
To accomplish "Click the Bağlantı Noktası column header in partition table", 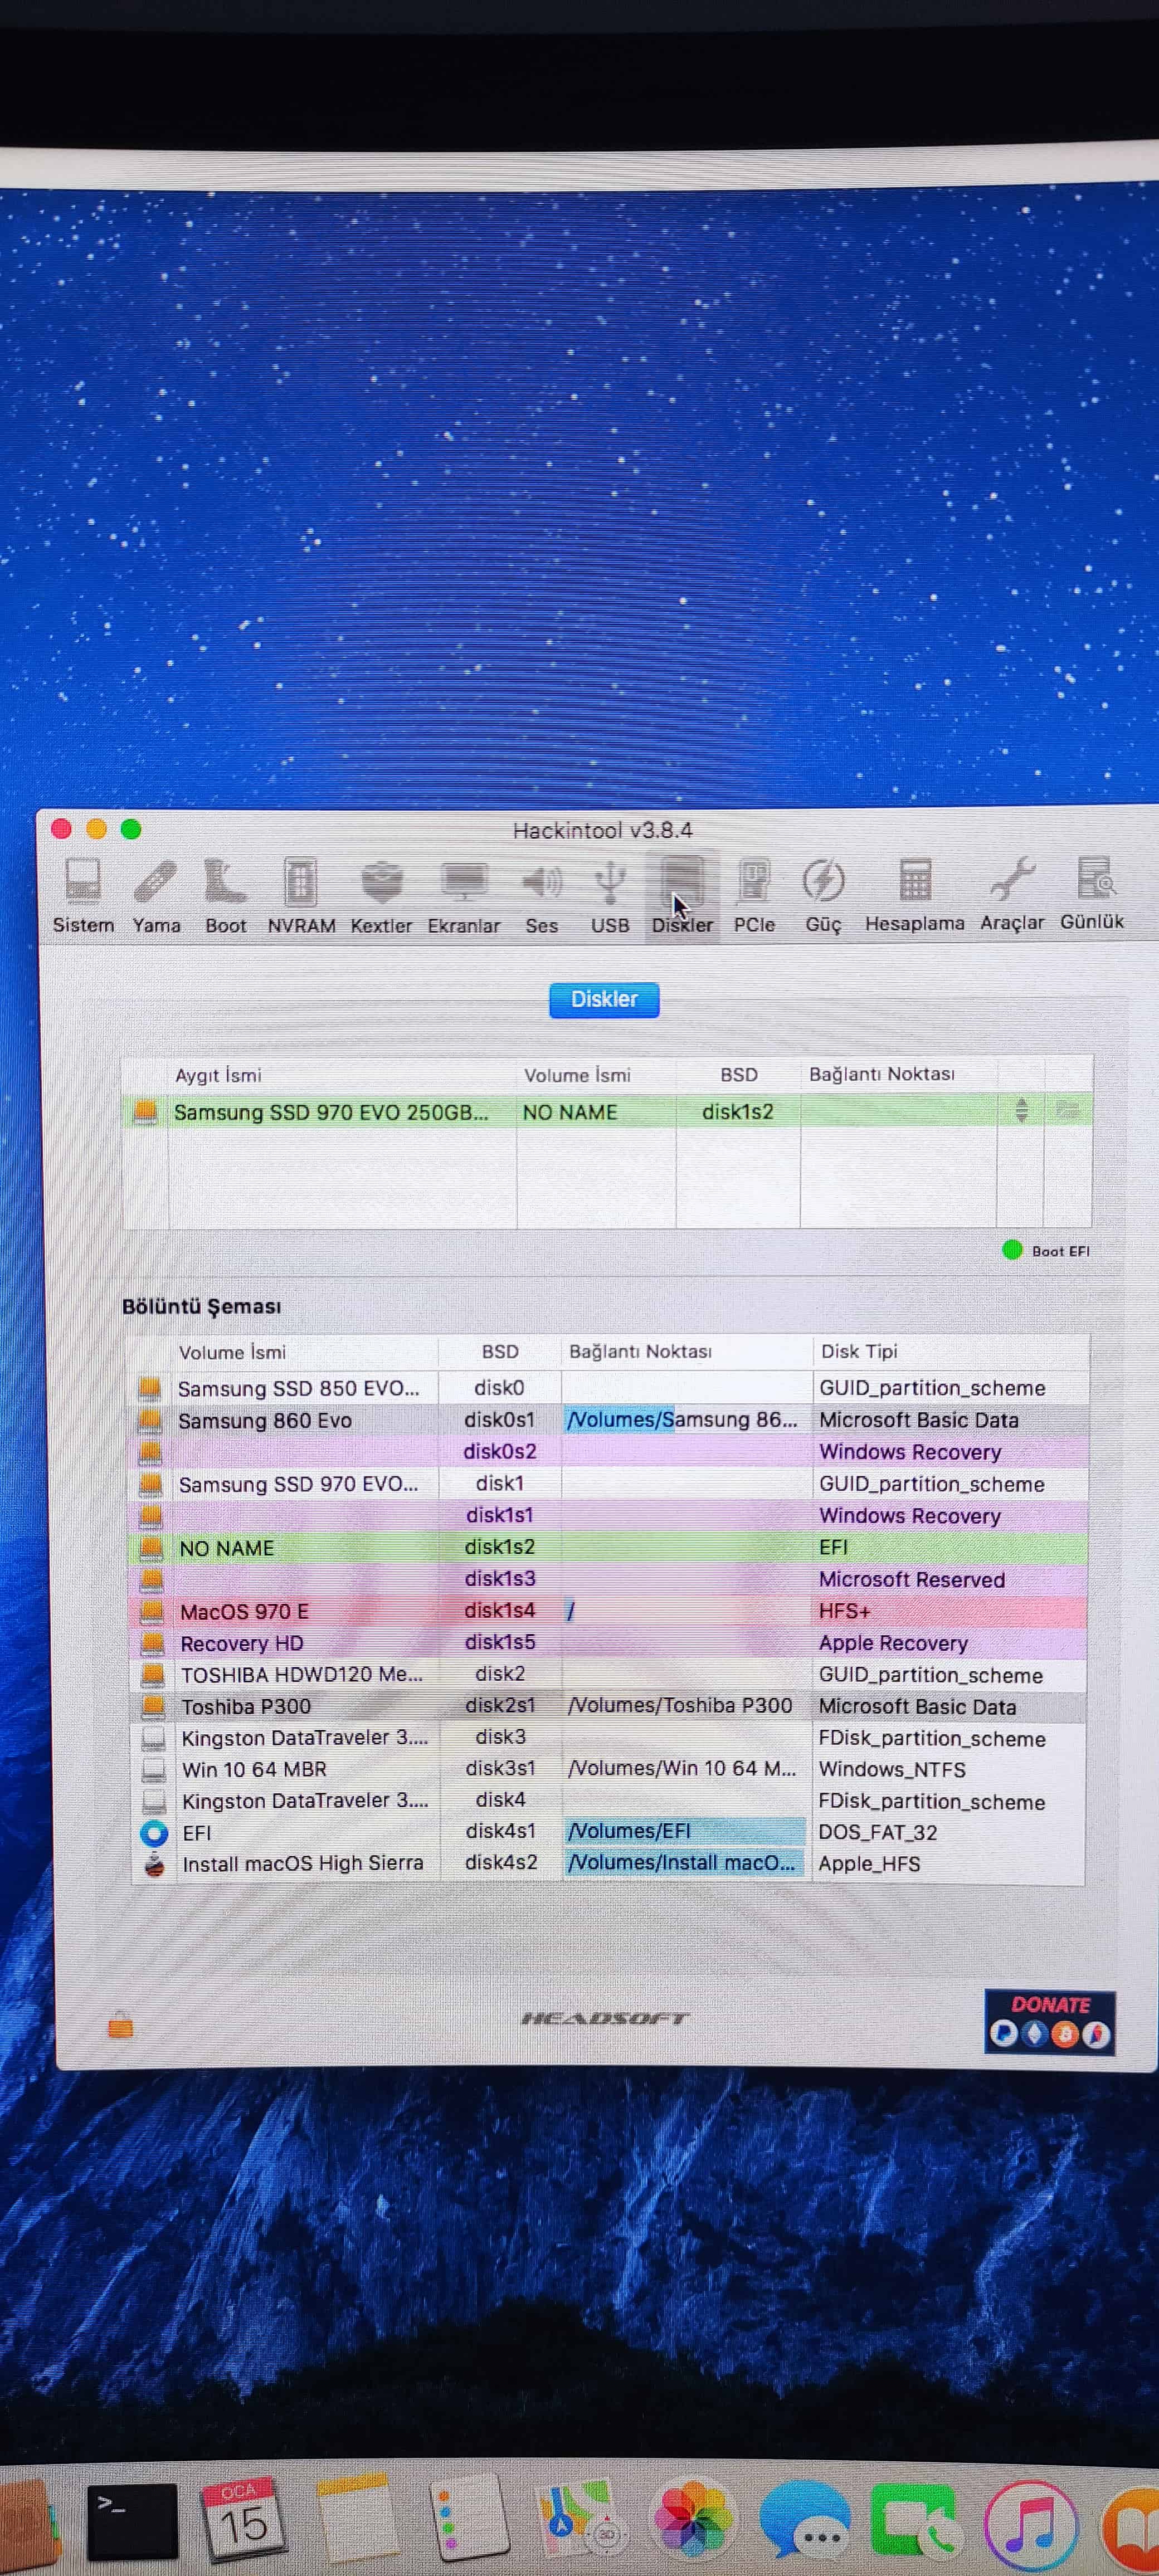I will (x=640, y=1351).
